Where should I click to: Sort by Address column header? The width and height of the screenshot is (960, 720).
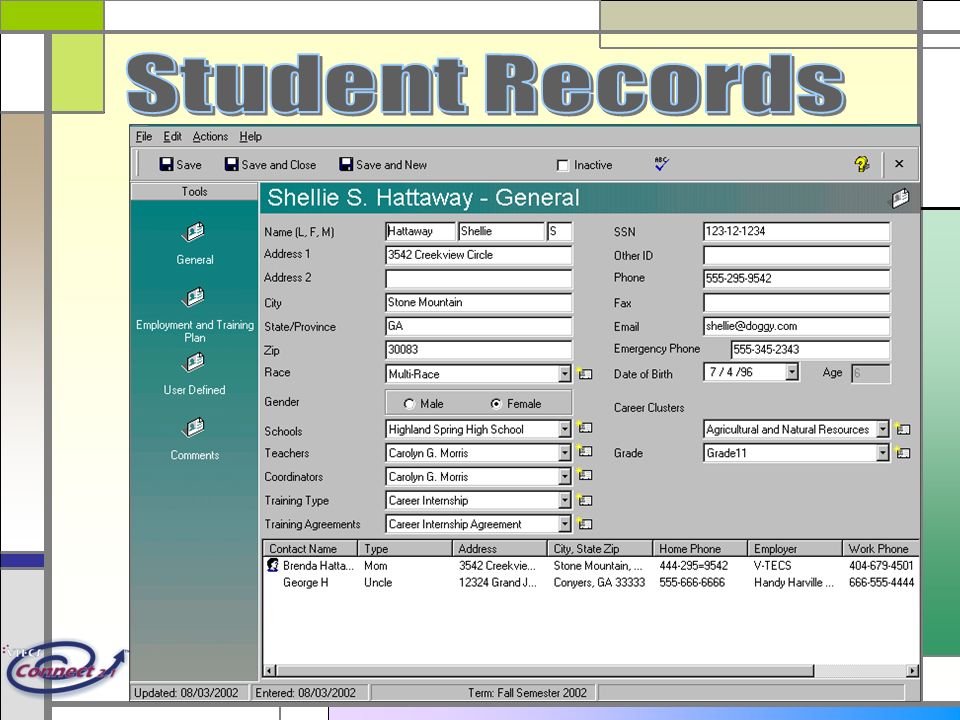500,549
